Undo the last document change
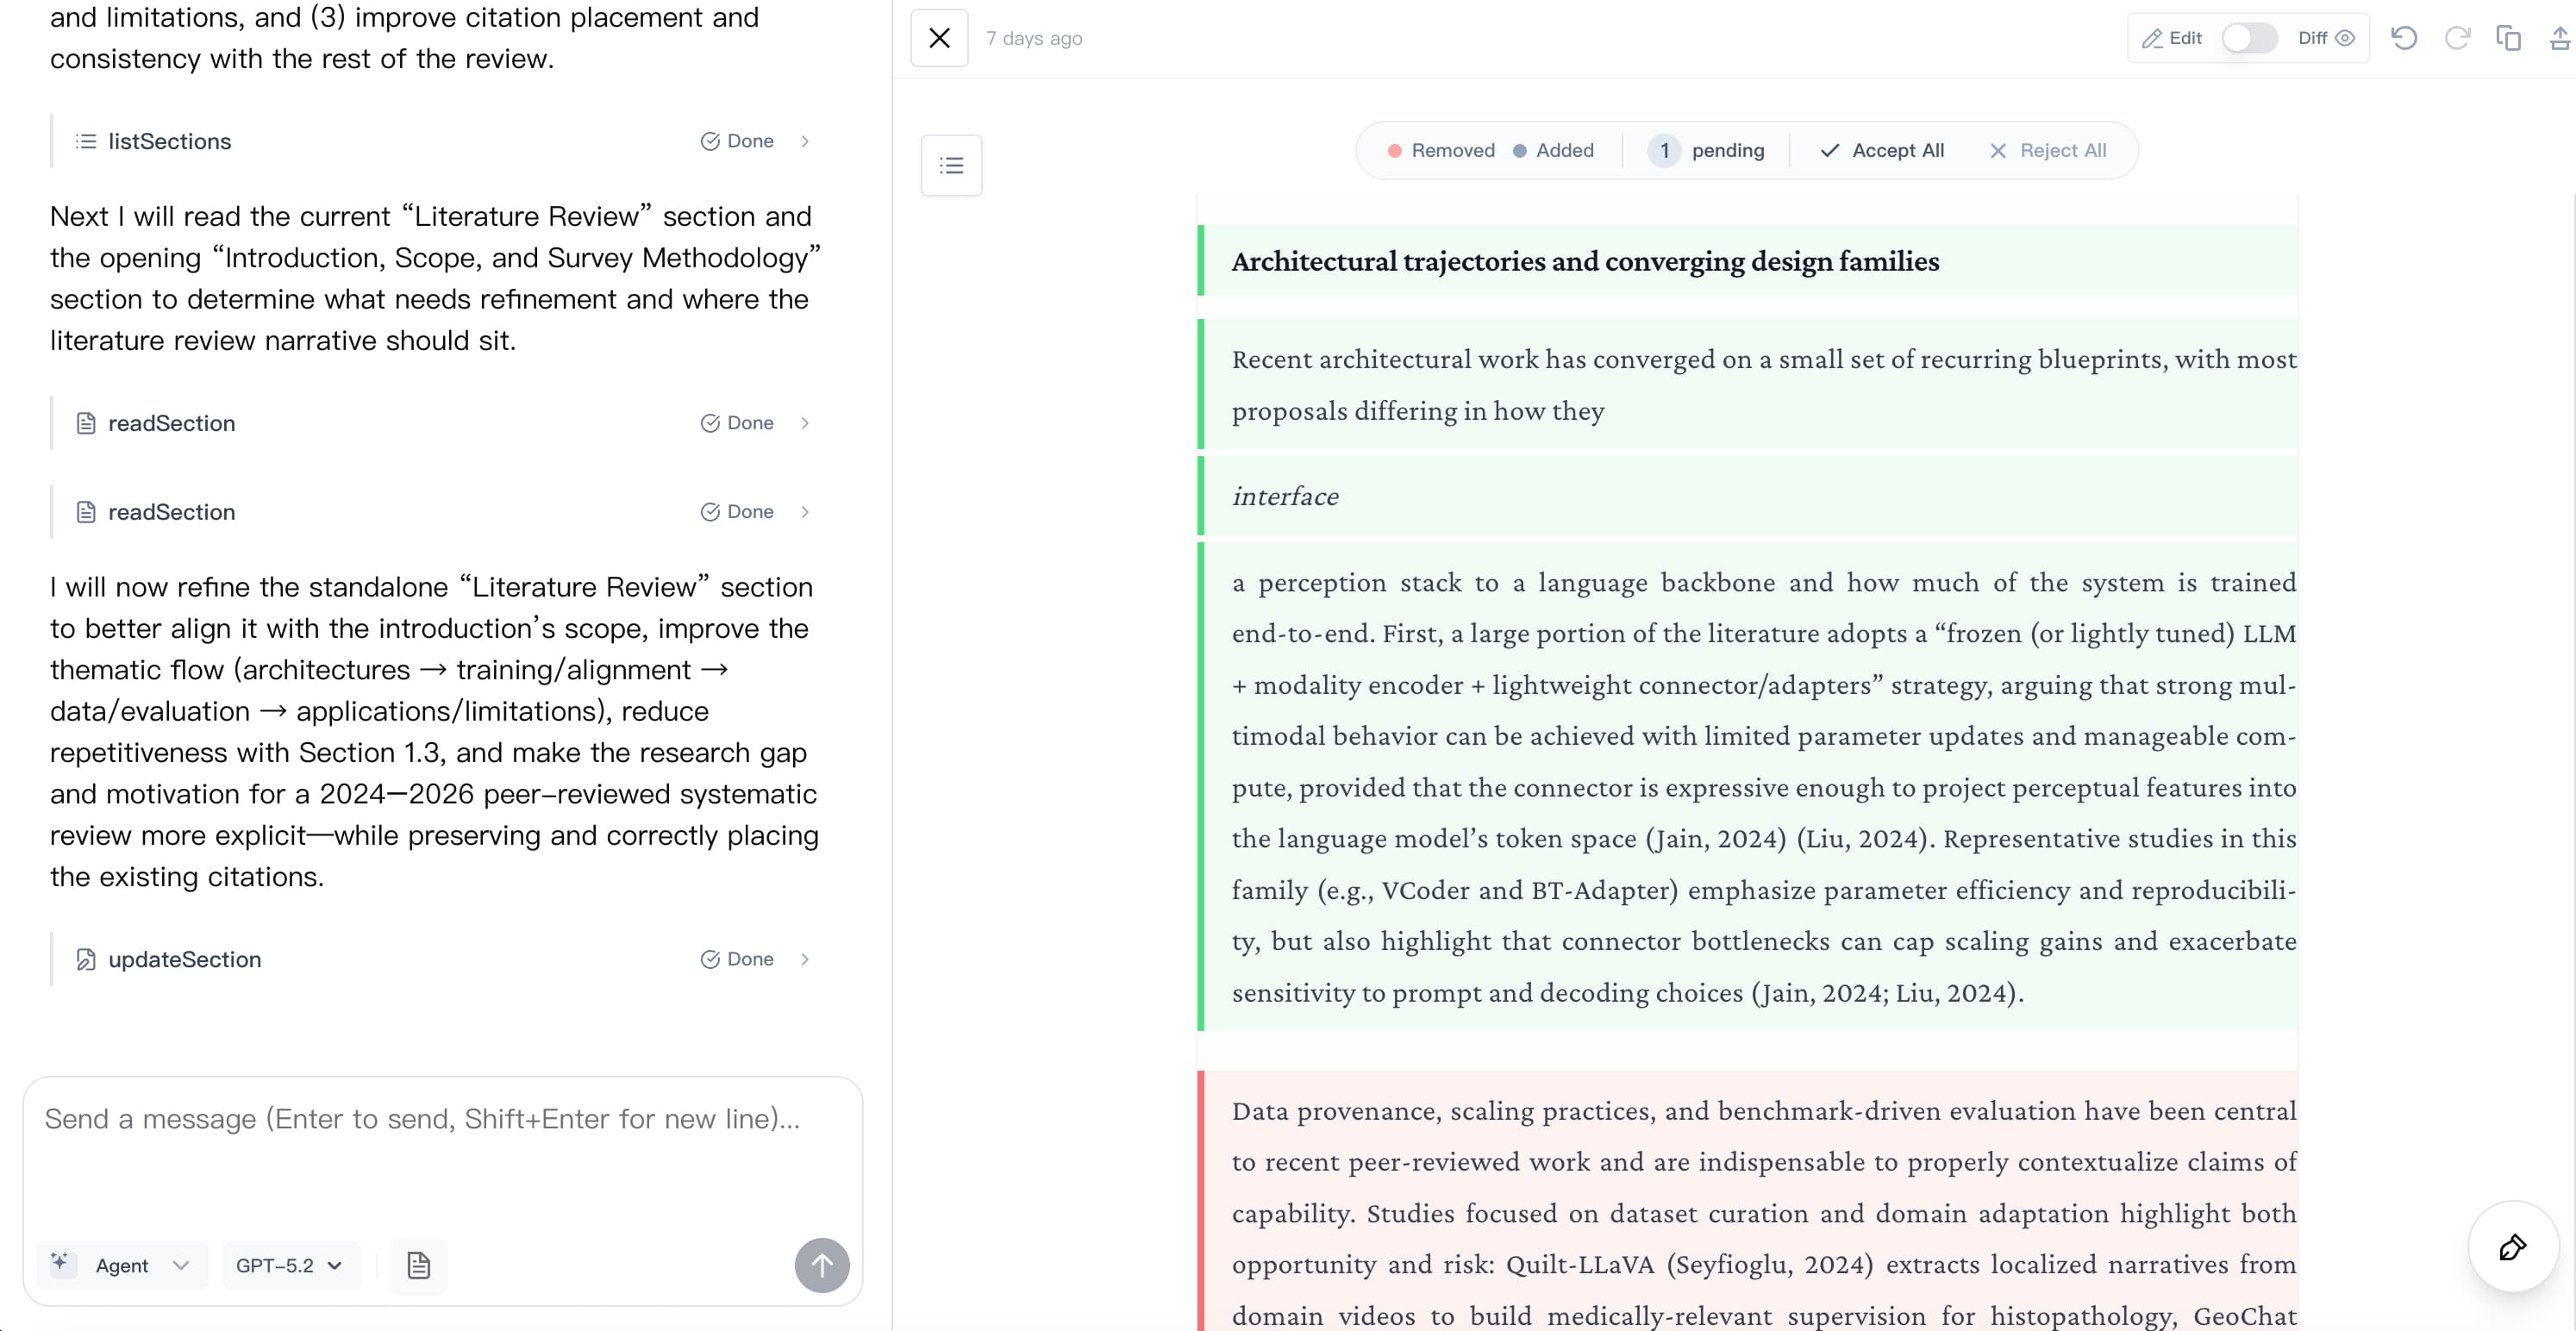 point(2404,38)
